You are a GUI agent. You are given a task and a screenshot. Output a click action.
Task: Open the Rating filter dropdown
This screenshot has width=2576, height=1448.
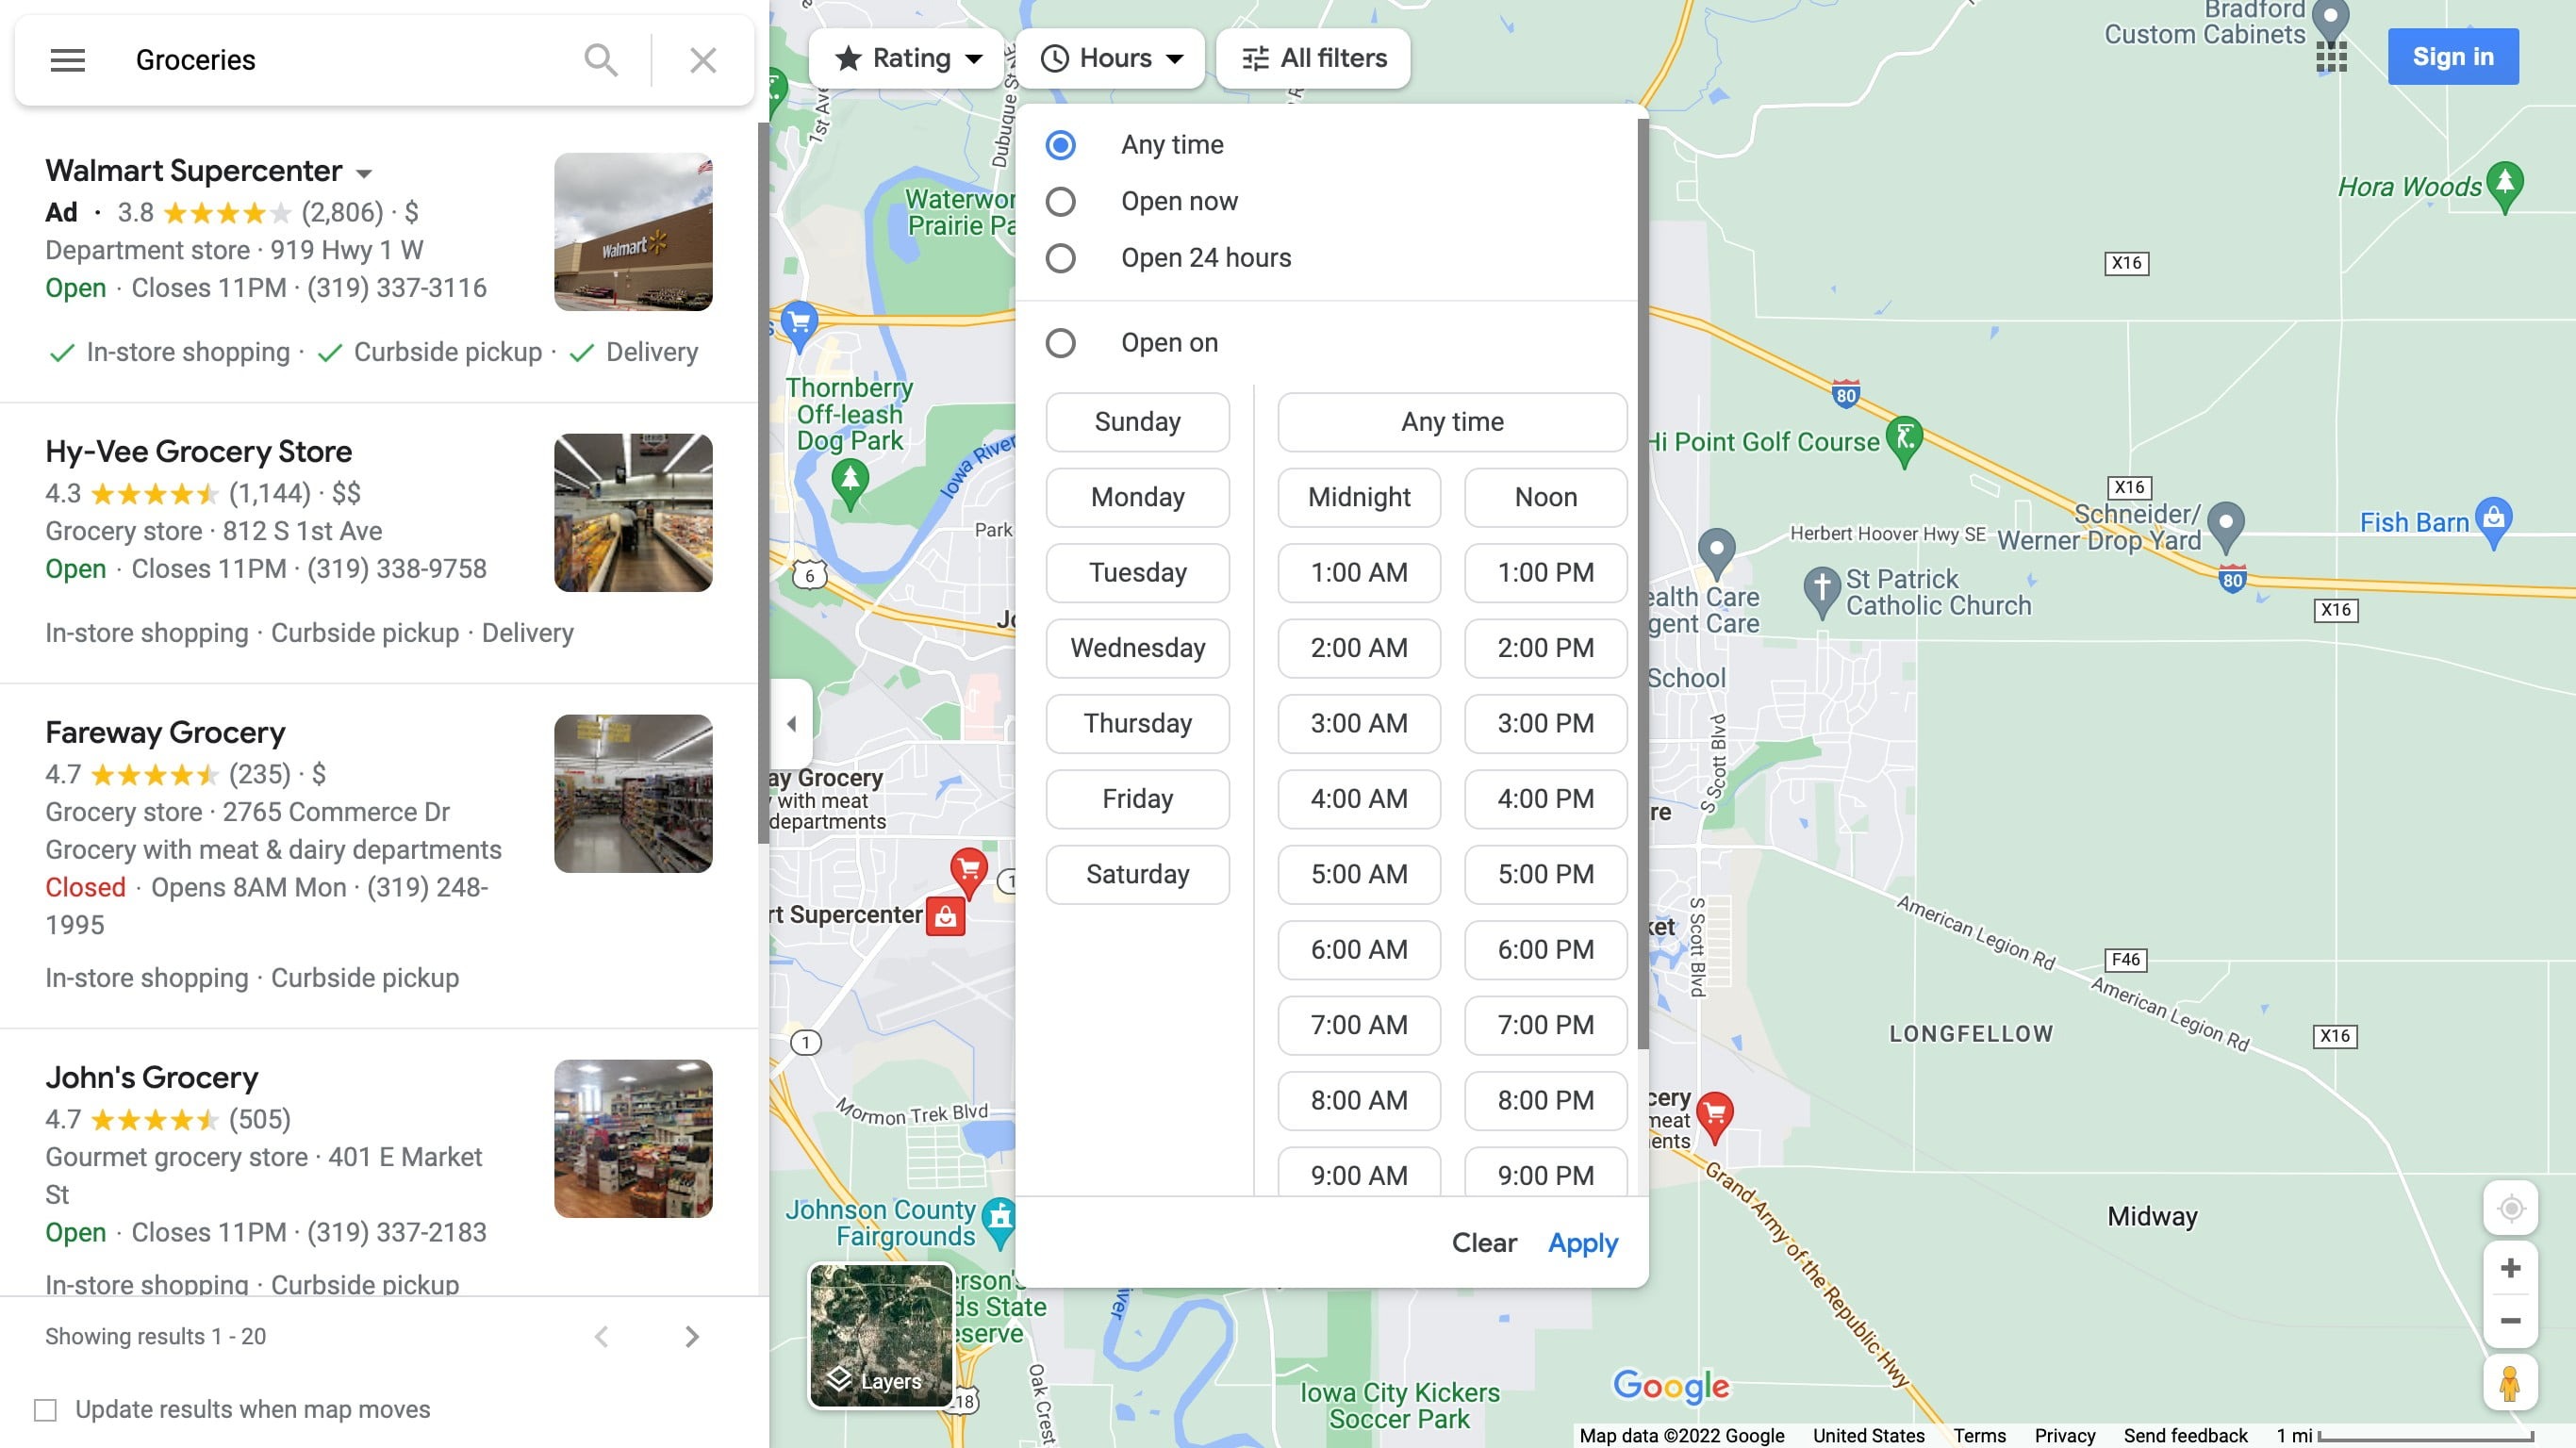click(x=908, y=58)
